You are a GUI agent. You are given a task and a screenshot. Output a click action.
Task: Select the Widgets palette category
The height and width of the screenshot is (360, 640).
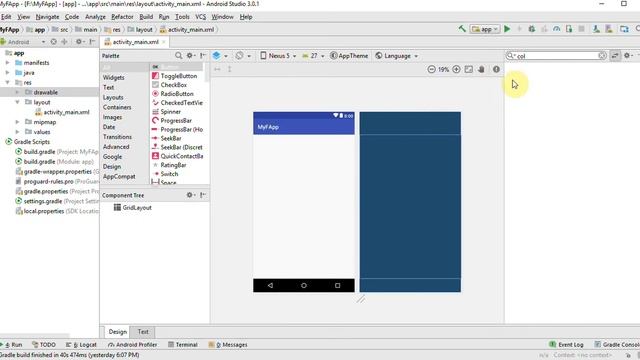[x=113, y=78]
